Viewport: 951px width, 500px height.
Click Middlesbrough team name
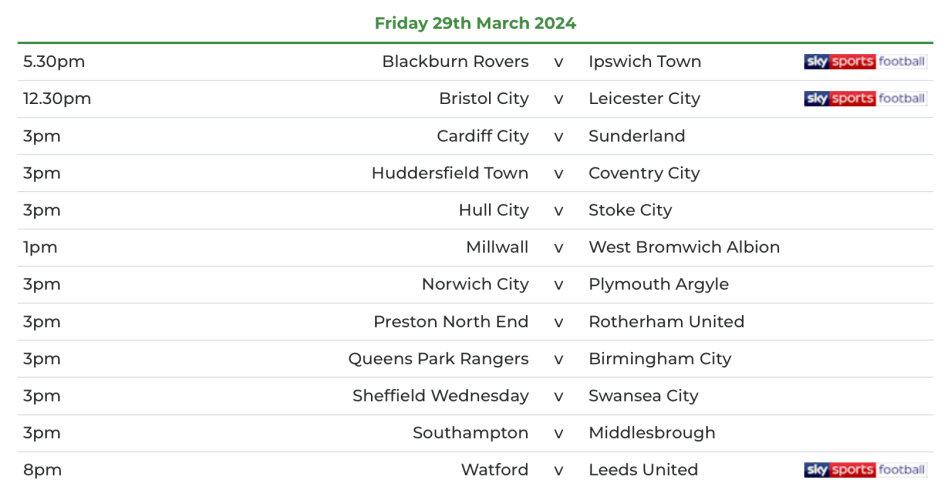(x=652, y=433)
